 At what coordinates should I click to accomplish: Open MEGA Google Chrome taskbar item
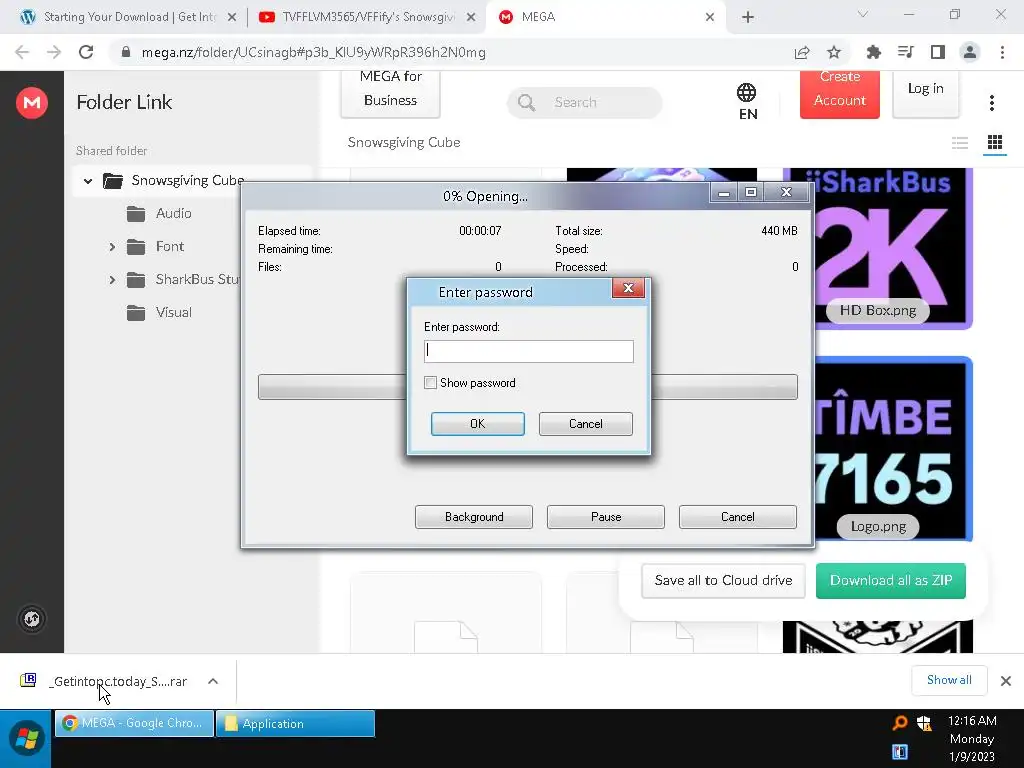click(135, 723)
